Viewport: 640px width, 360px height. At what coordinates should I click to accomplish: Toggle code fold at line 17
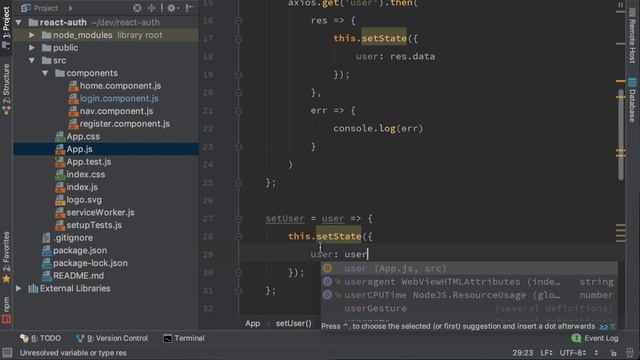[239, 38]
